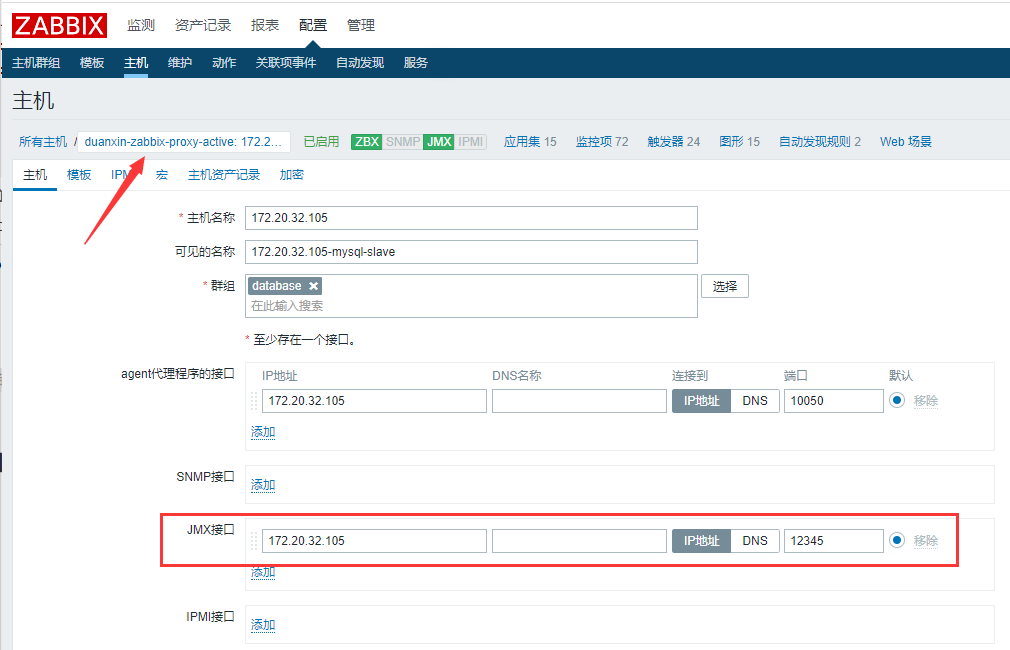Viewport: 1010px width, 650px height.
Task: Click the IPMI availability badge
Action: pyautogui.click(x=471, y=142)
